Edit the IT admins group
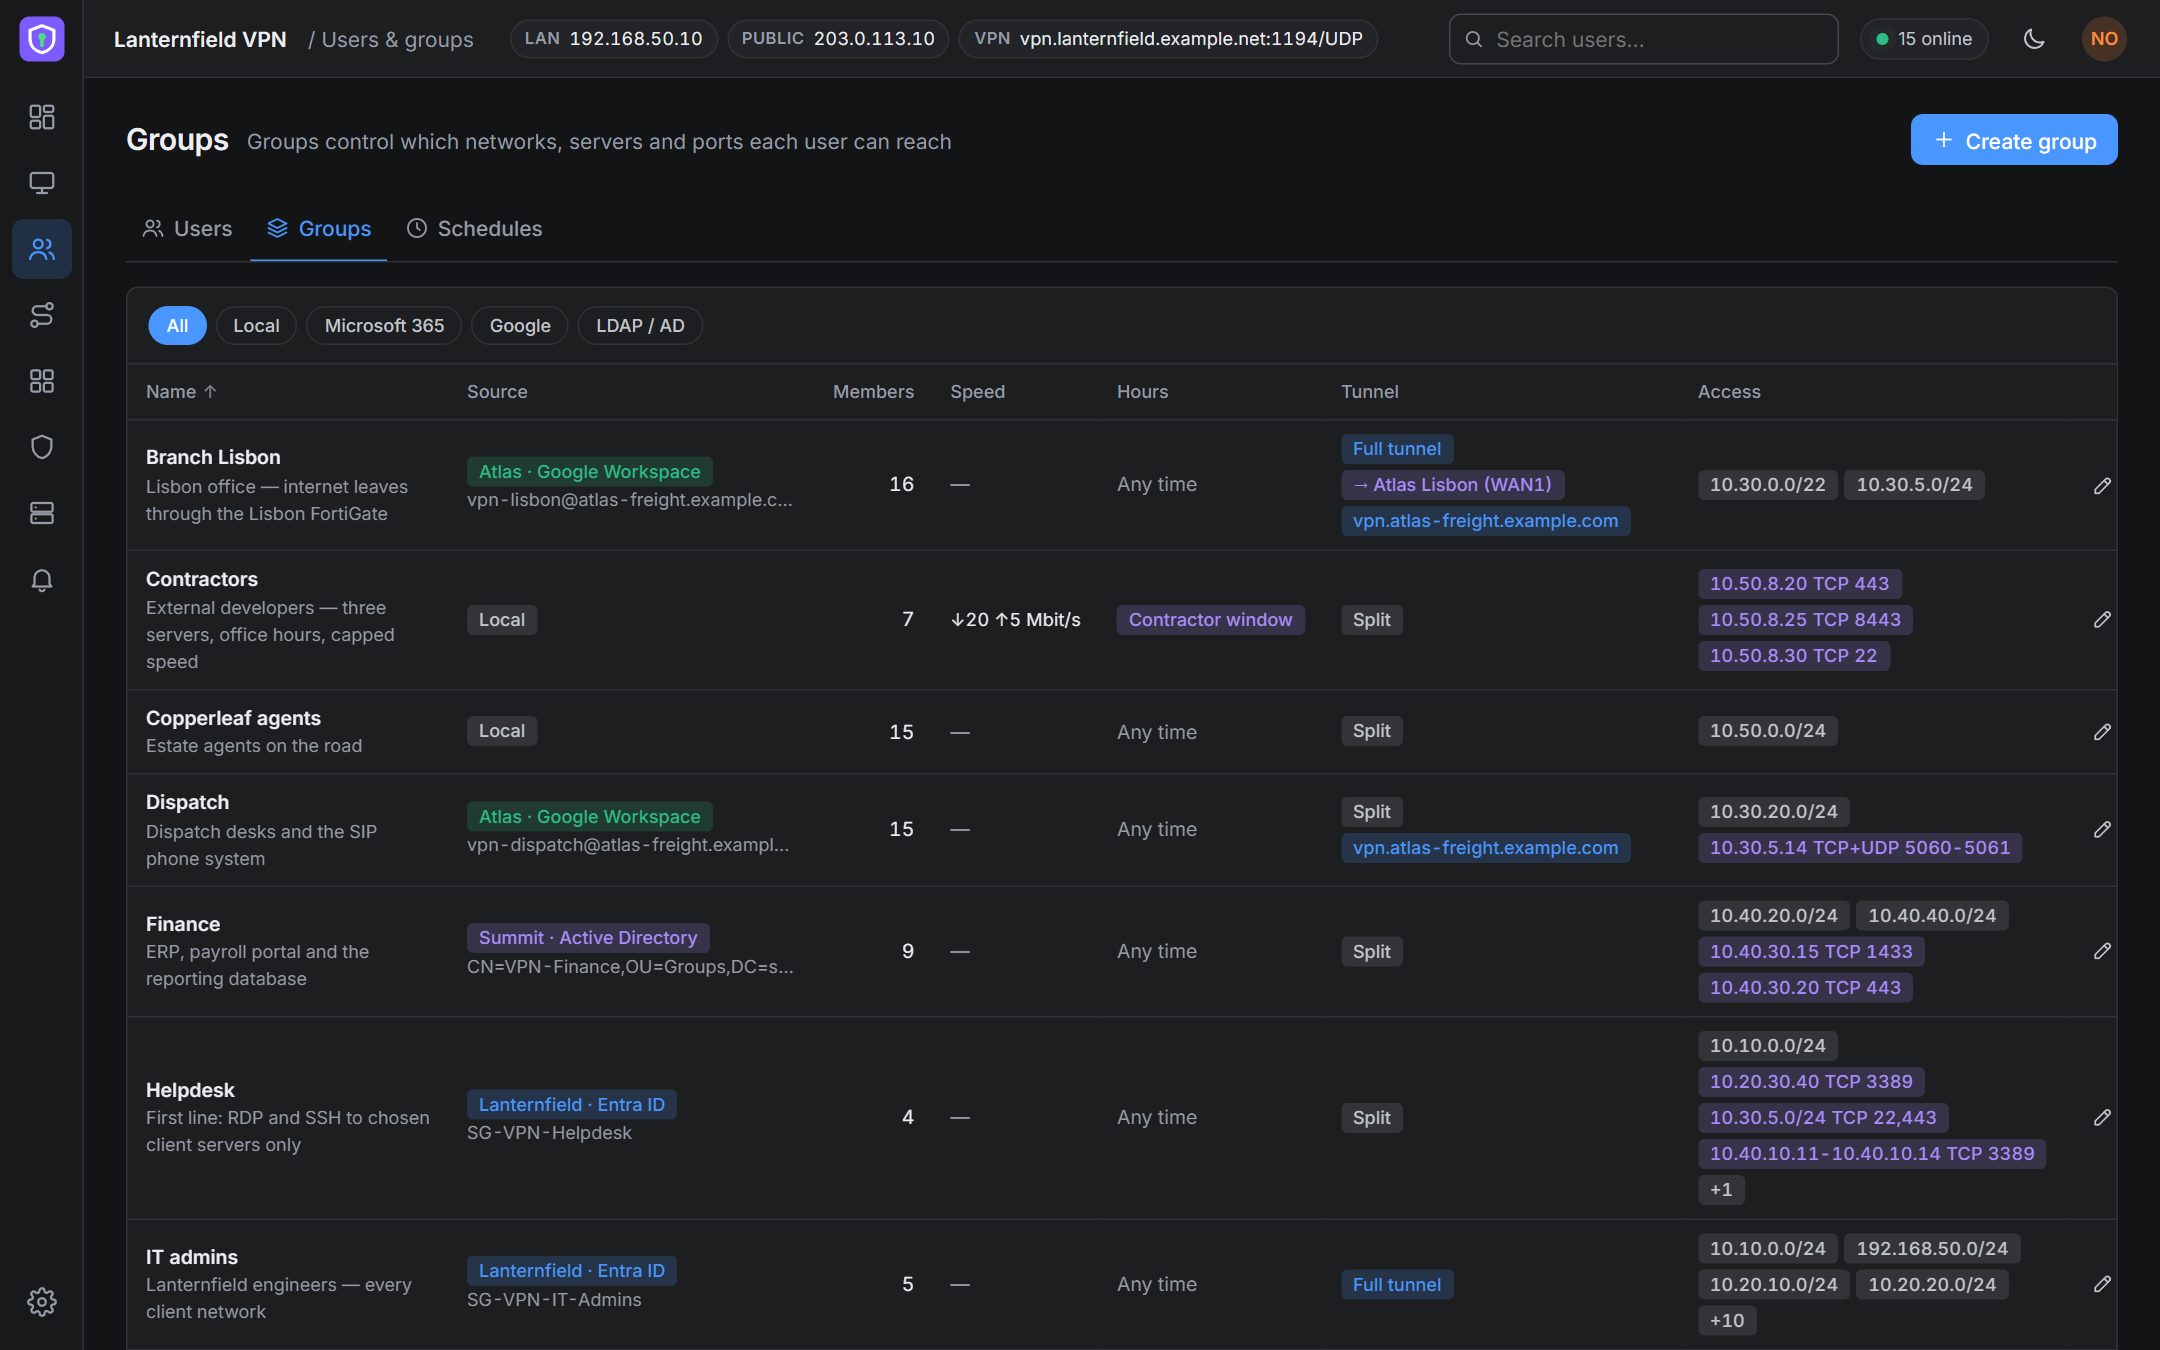 2102,1284
